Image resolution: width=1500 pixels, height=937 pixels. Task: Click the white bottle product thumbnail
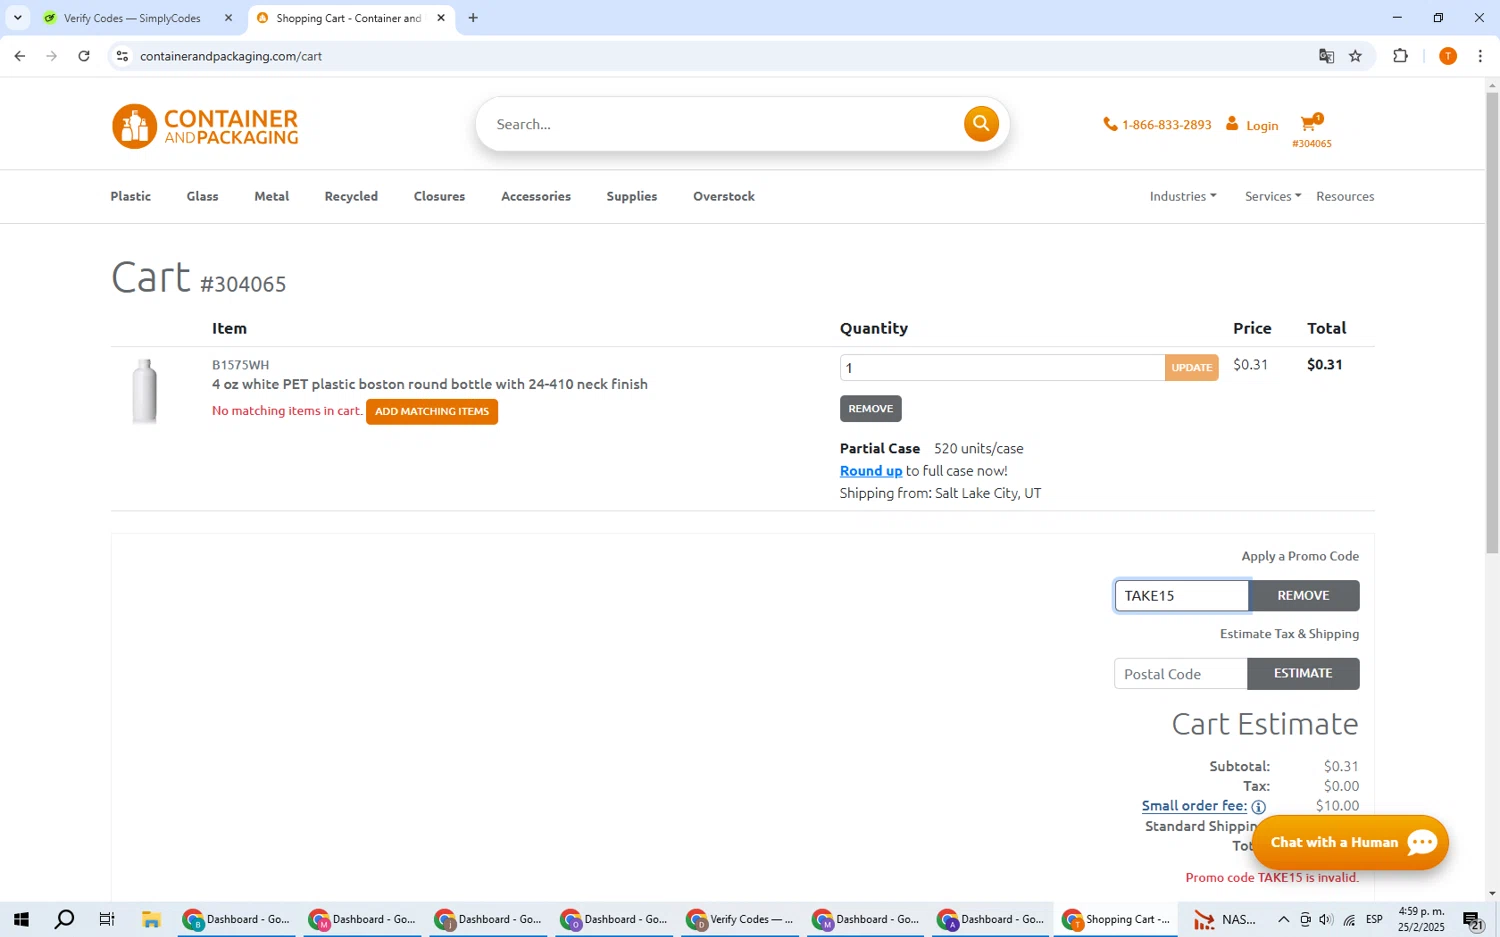point(145,390)
